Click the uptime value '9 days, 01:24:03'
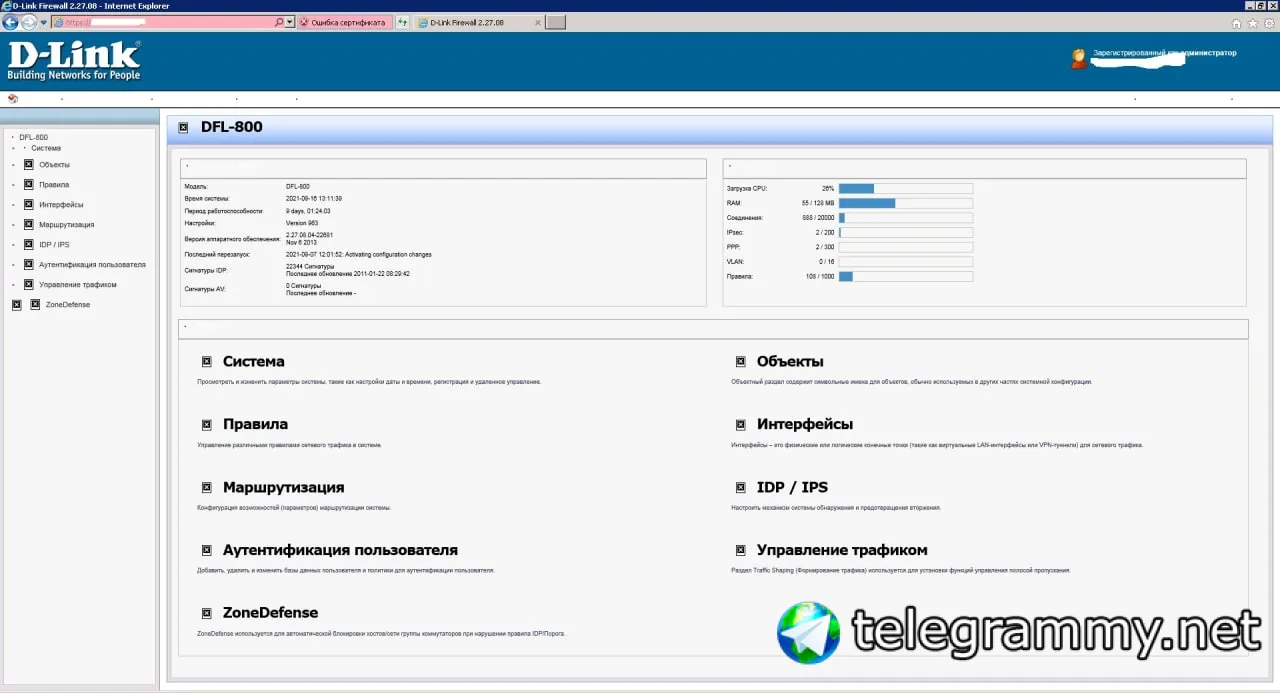The image size is (1280, 693). pos(308,211)
